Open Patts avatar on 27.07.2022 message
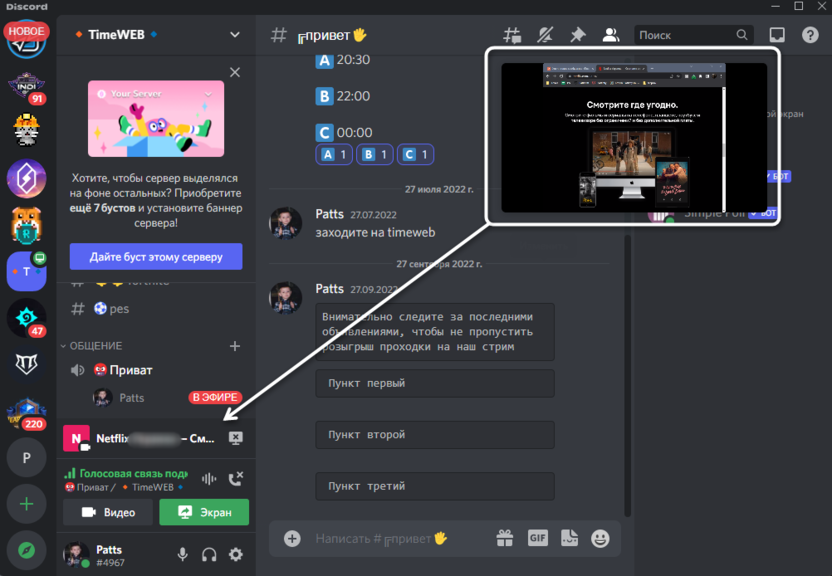 285,223
